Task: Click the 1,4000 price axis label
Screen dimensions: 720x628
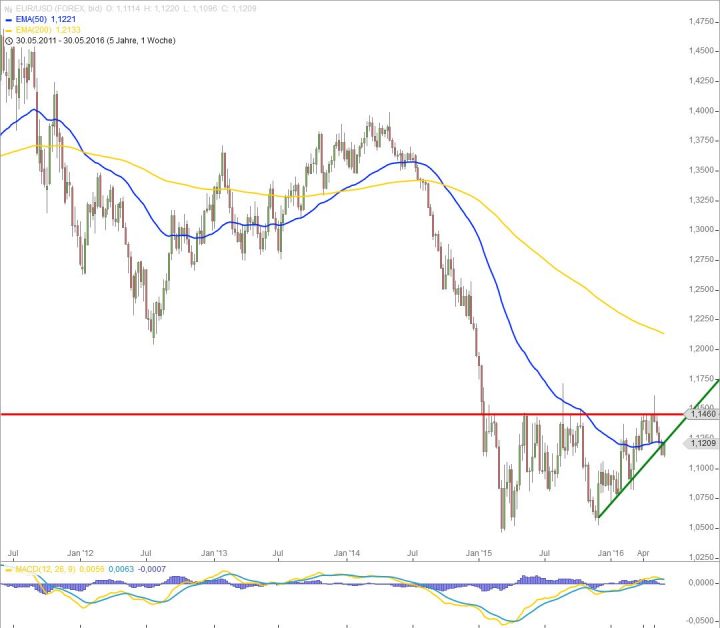Action: [702, 111]
